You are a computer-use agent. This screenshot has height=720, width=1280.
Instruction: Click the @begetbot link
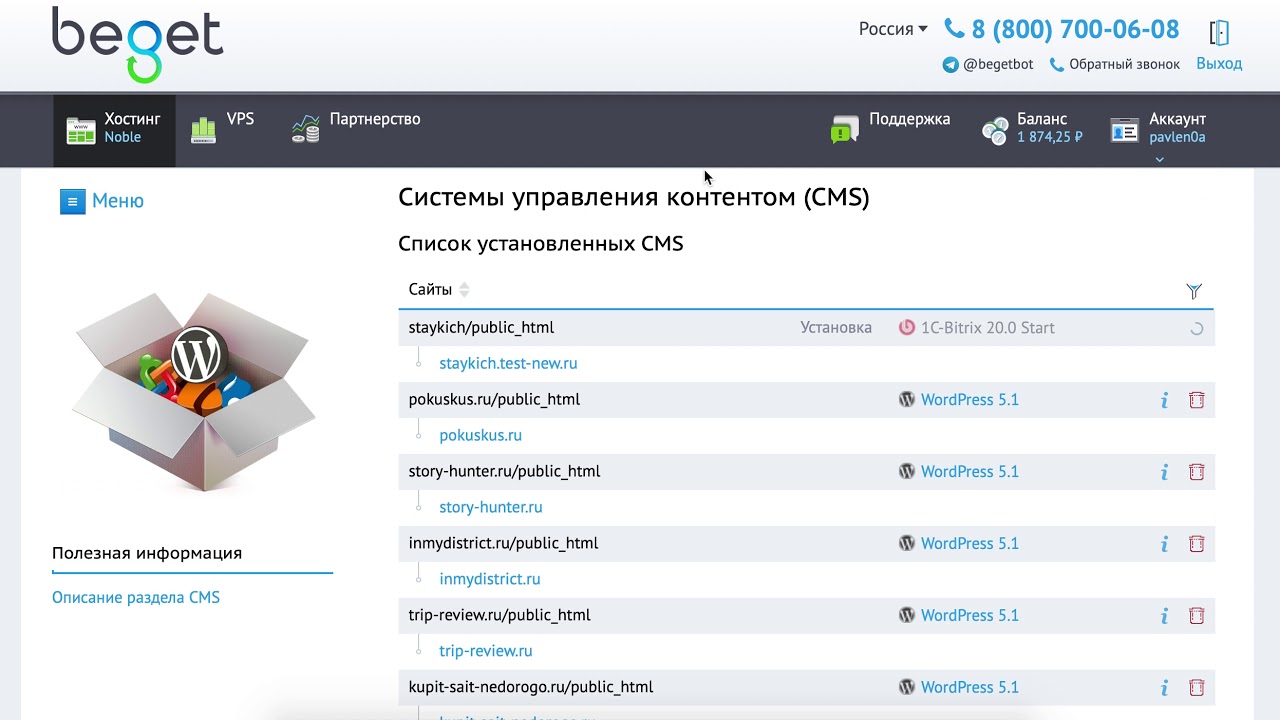(996, 64)
